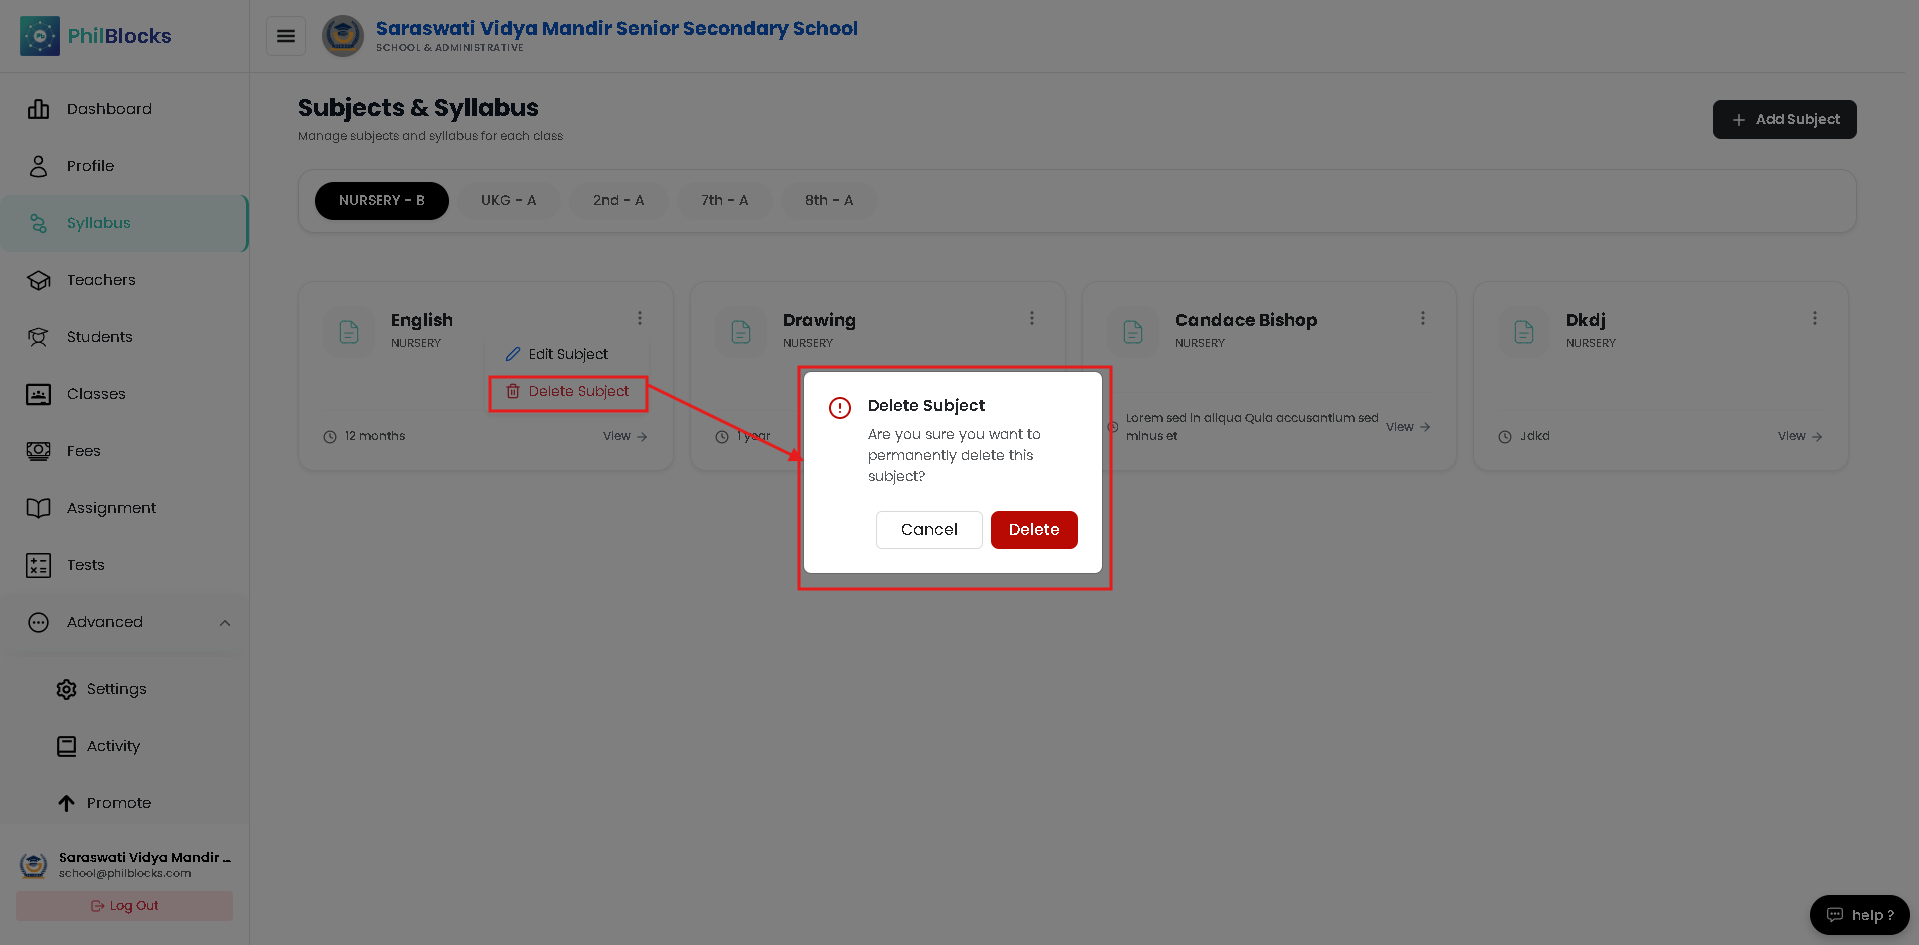Screen dimensions: 1919x945
Task: Click the Promote up-arrow icon
Action: pyautogui.click(x=67, y=803)
